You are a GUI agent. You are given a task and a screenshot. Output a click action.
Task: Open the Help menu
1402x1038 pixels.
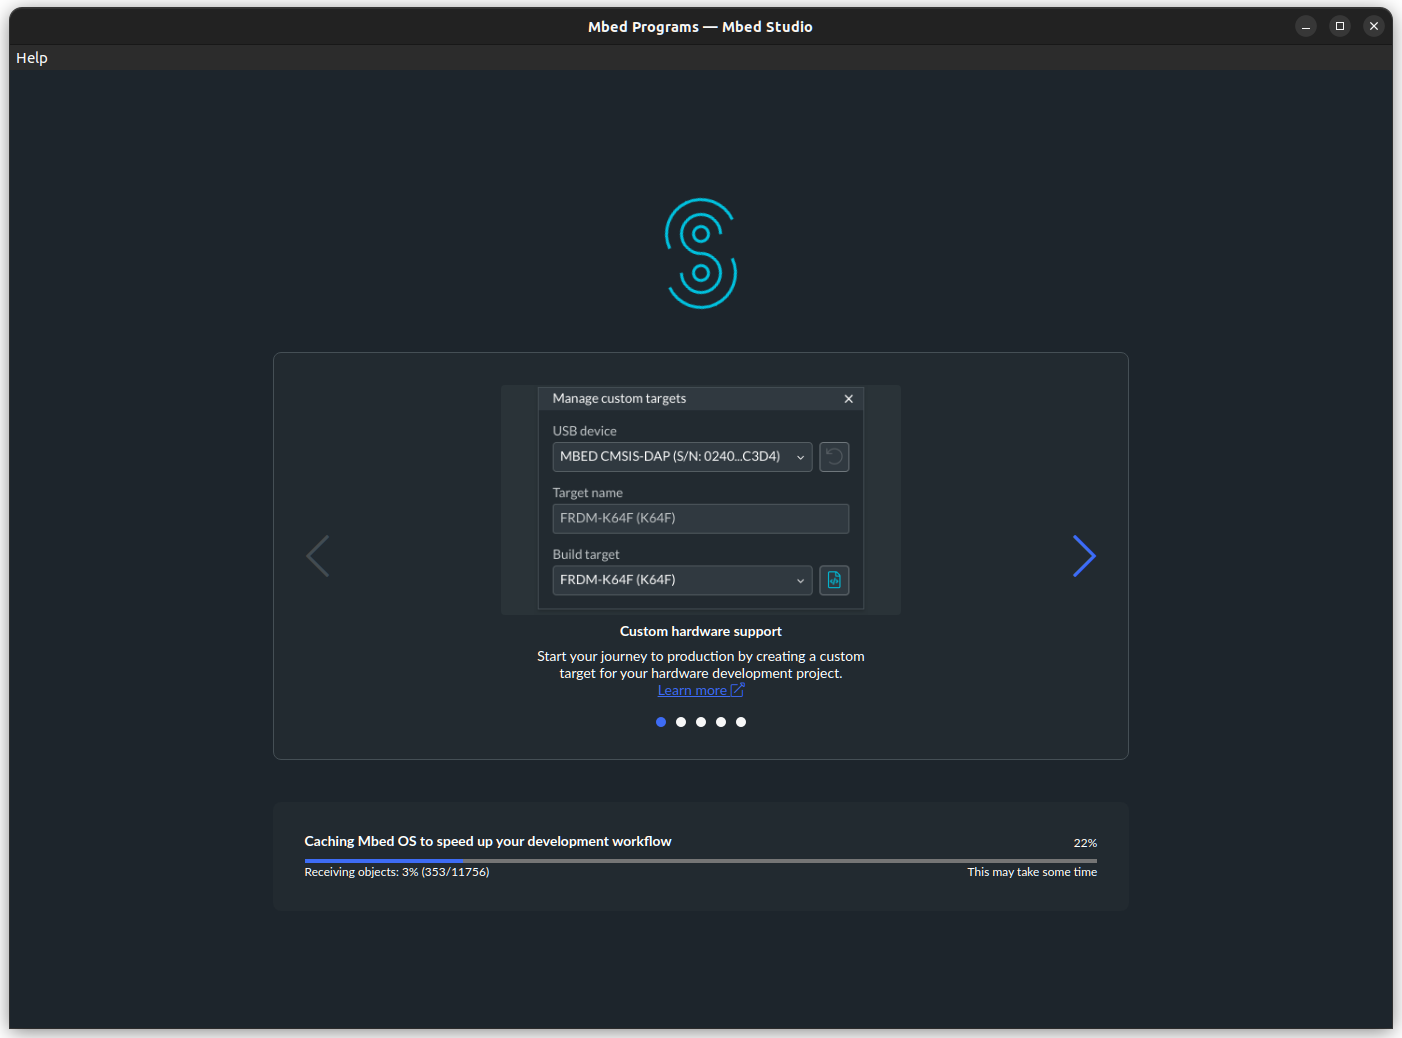coord(32,58)
